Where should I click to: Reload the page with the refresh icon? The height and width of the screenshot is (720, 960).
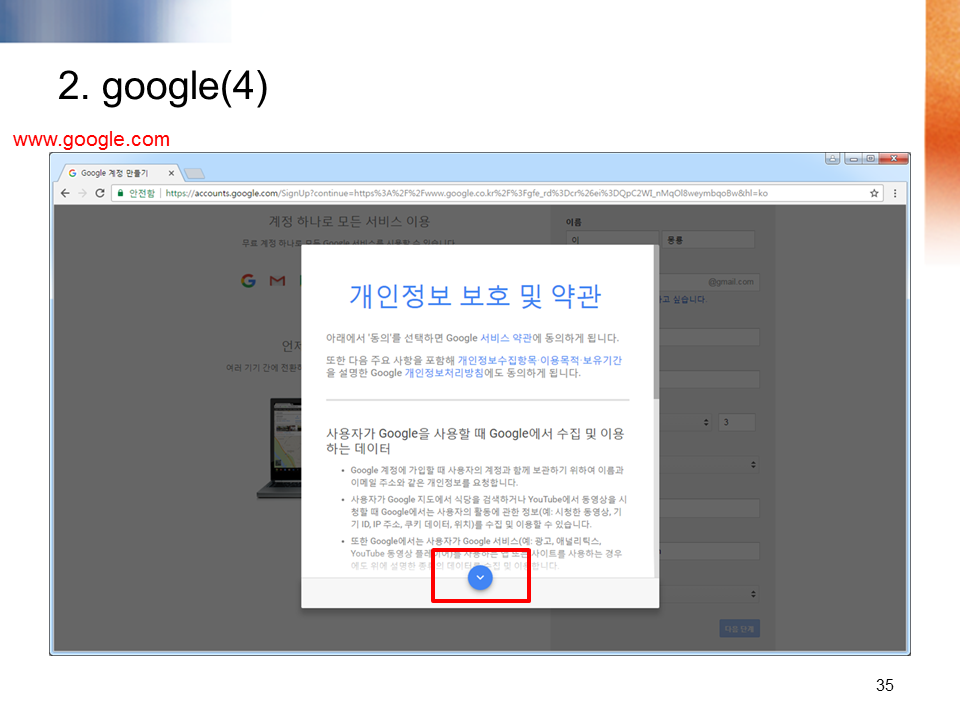(x=100, y=193)
